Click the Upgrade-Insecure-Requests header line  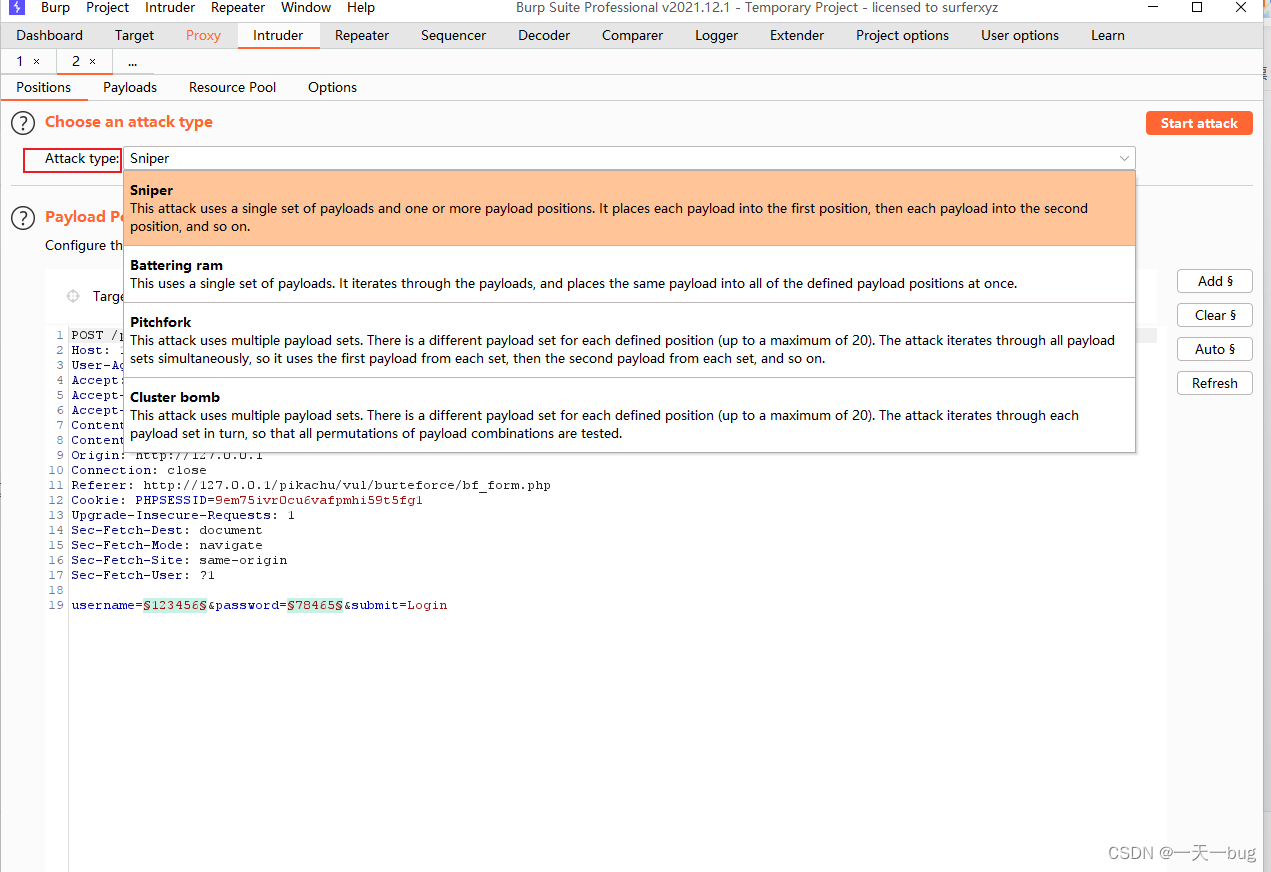point(183,516)
